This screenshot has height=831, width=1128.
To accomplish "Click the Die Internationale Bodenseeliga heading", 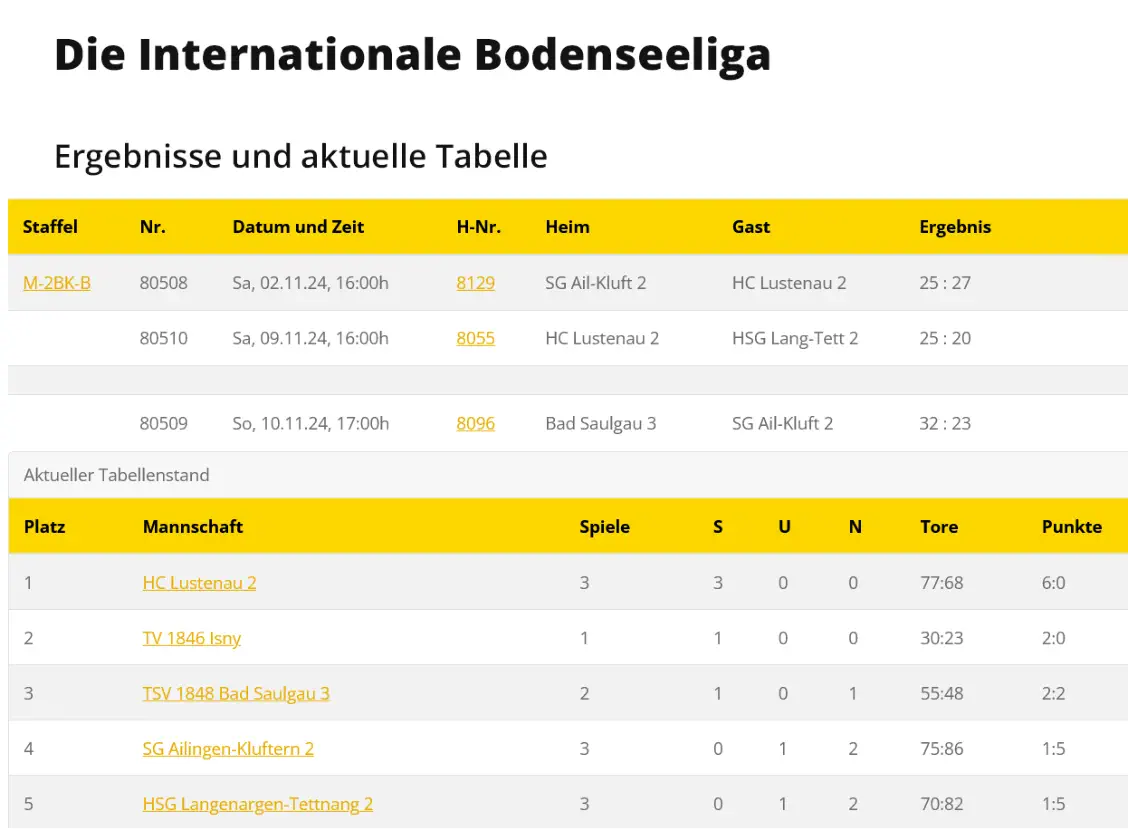I will coord(412,54).
